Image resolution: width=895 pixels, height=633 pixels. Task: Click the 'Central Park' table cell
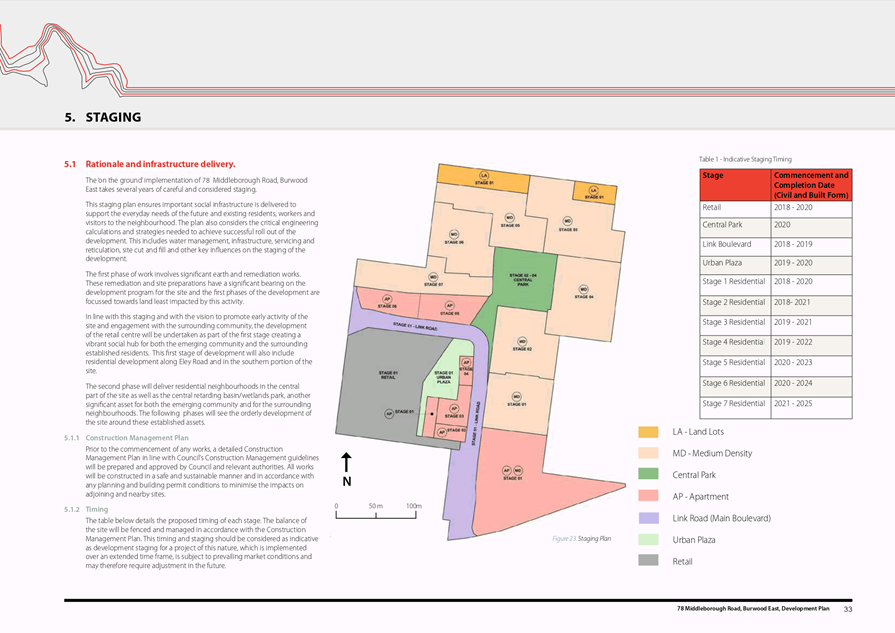point(736,227)
